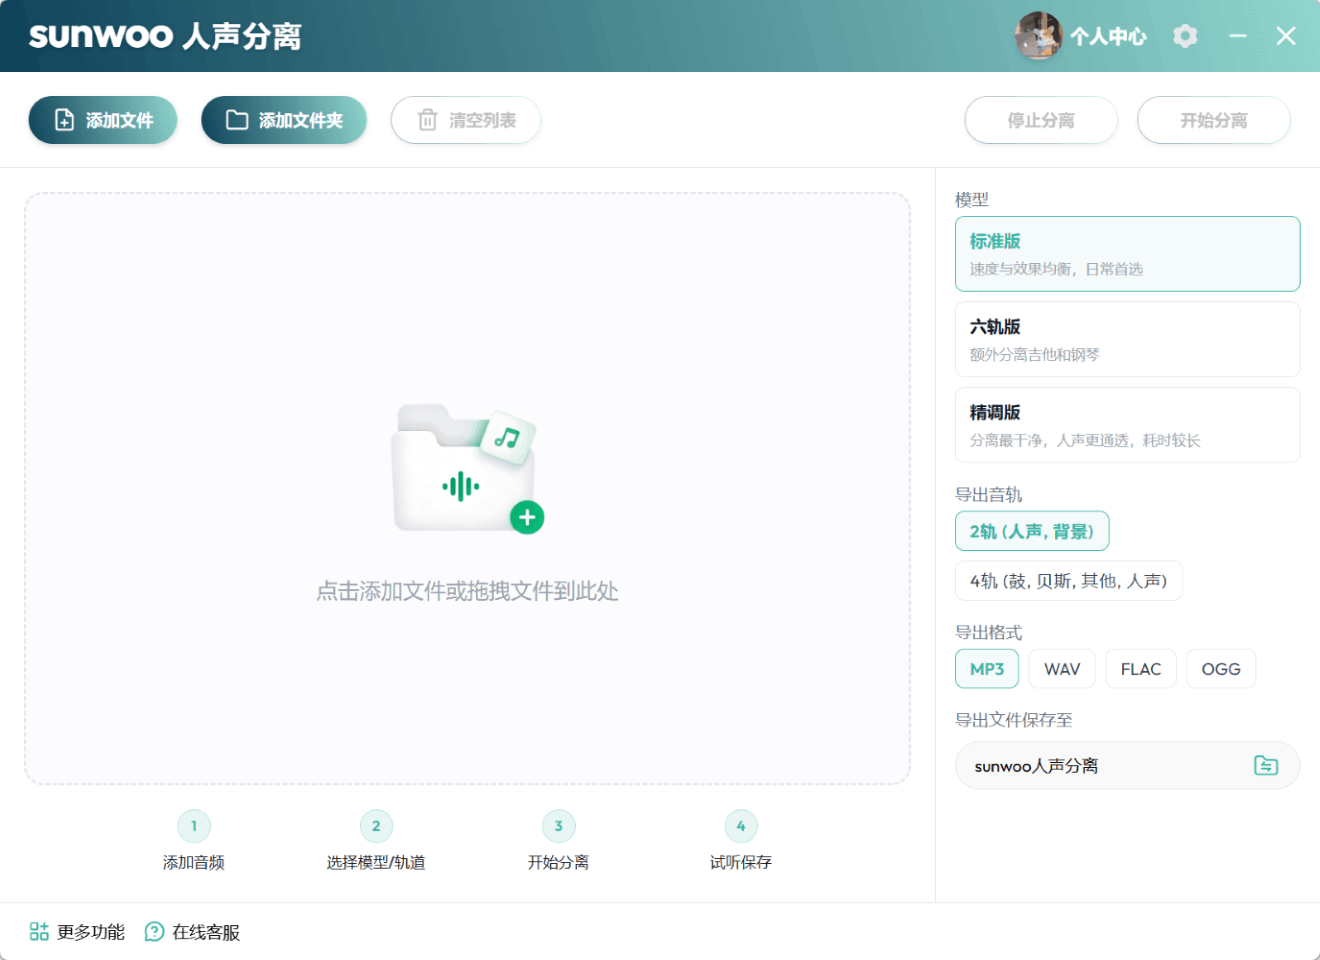
Task: Select the 标准版 model
Action: click(1128, 254)
